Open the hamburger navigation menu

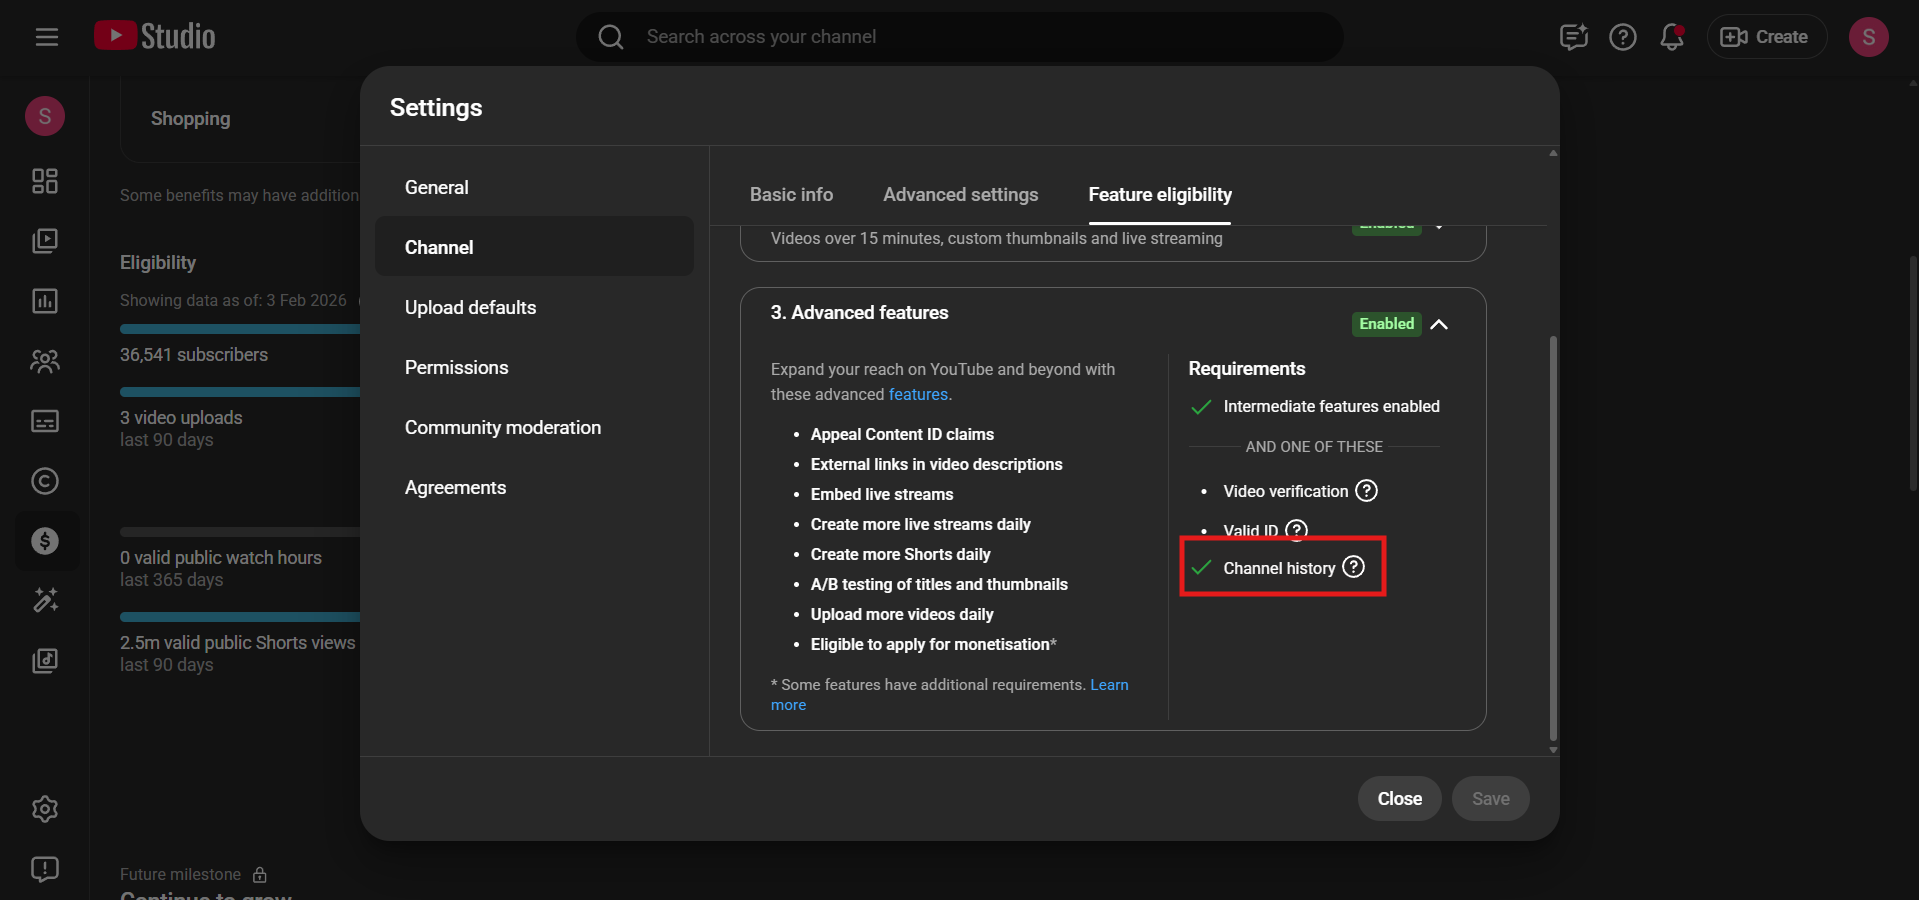(x=46, y=37)
